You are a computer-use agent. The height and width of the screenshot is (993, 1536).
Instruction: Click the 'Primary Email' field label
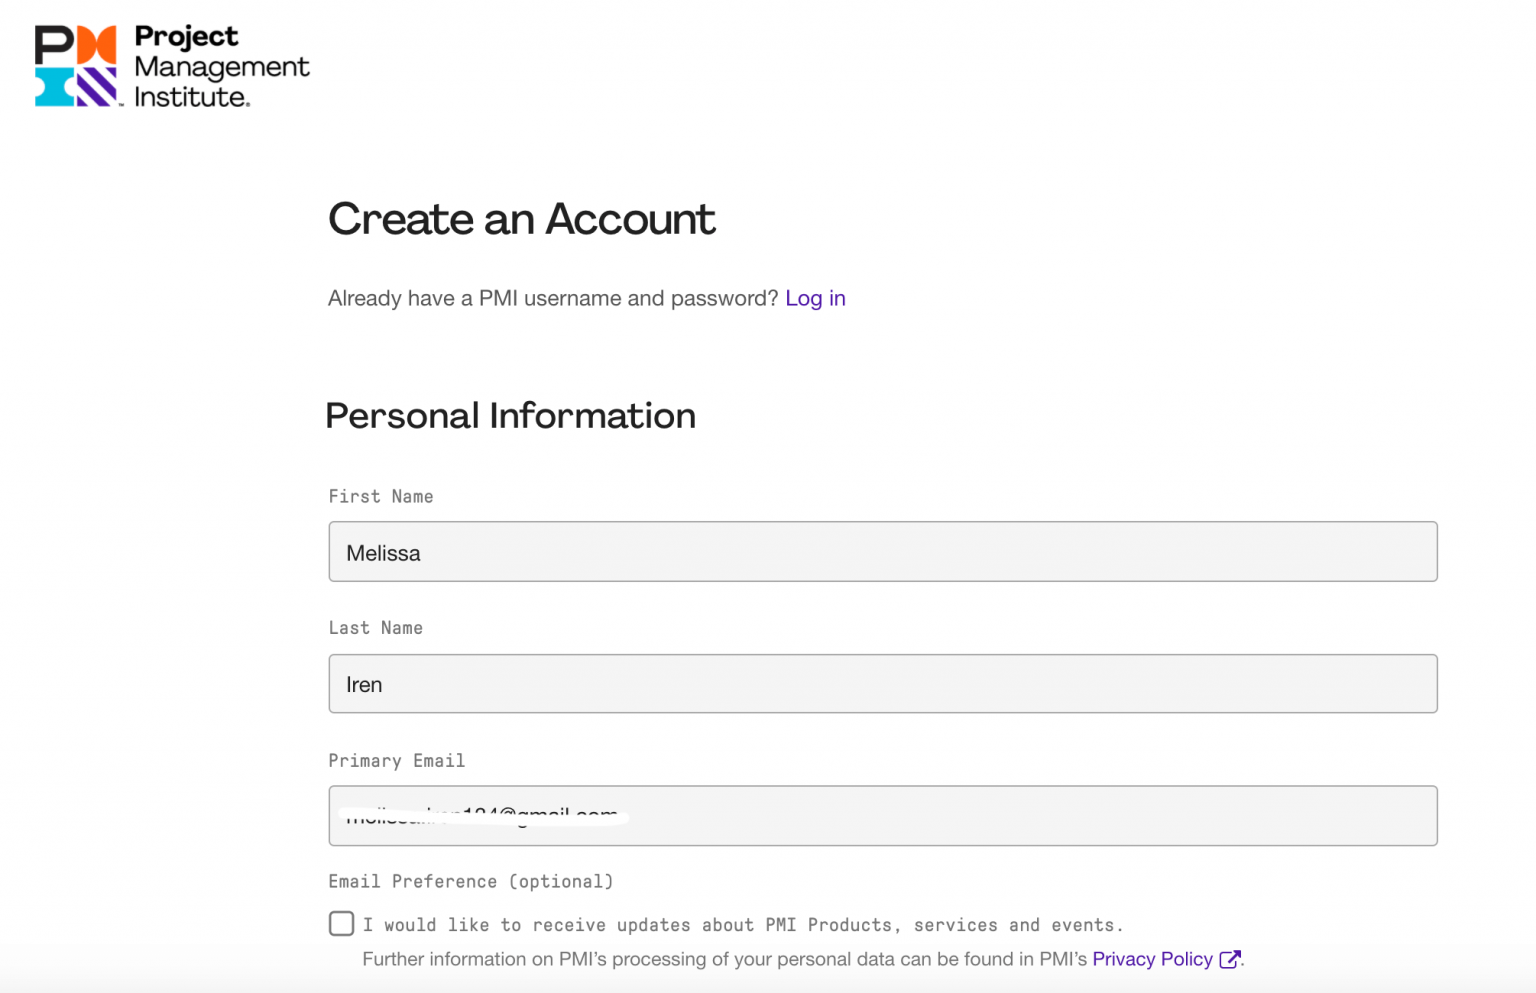pyautogui.click(x=397, y=761)
